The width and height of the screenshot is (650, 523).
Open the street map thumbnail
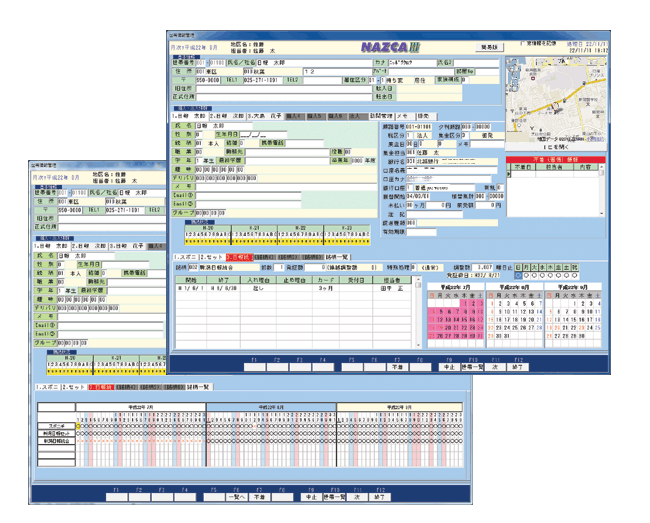(556, 99)
